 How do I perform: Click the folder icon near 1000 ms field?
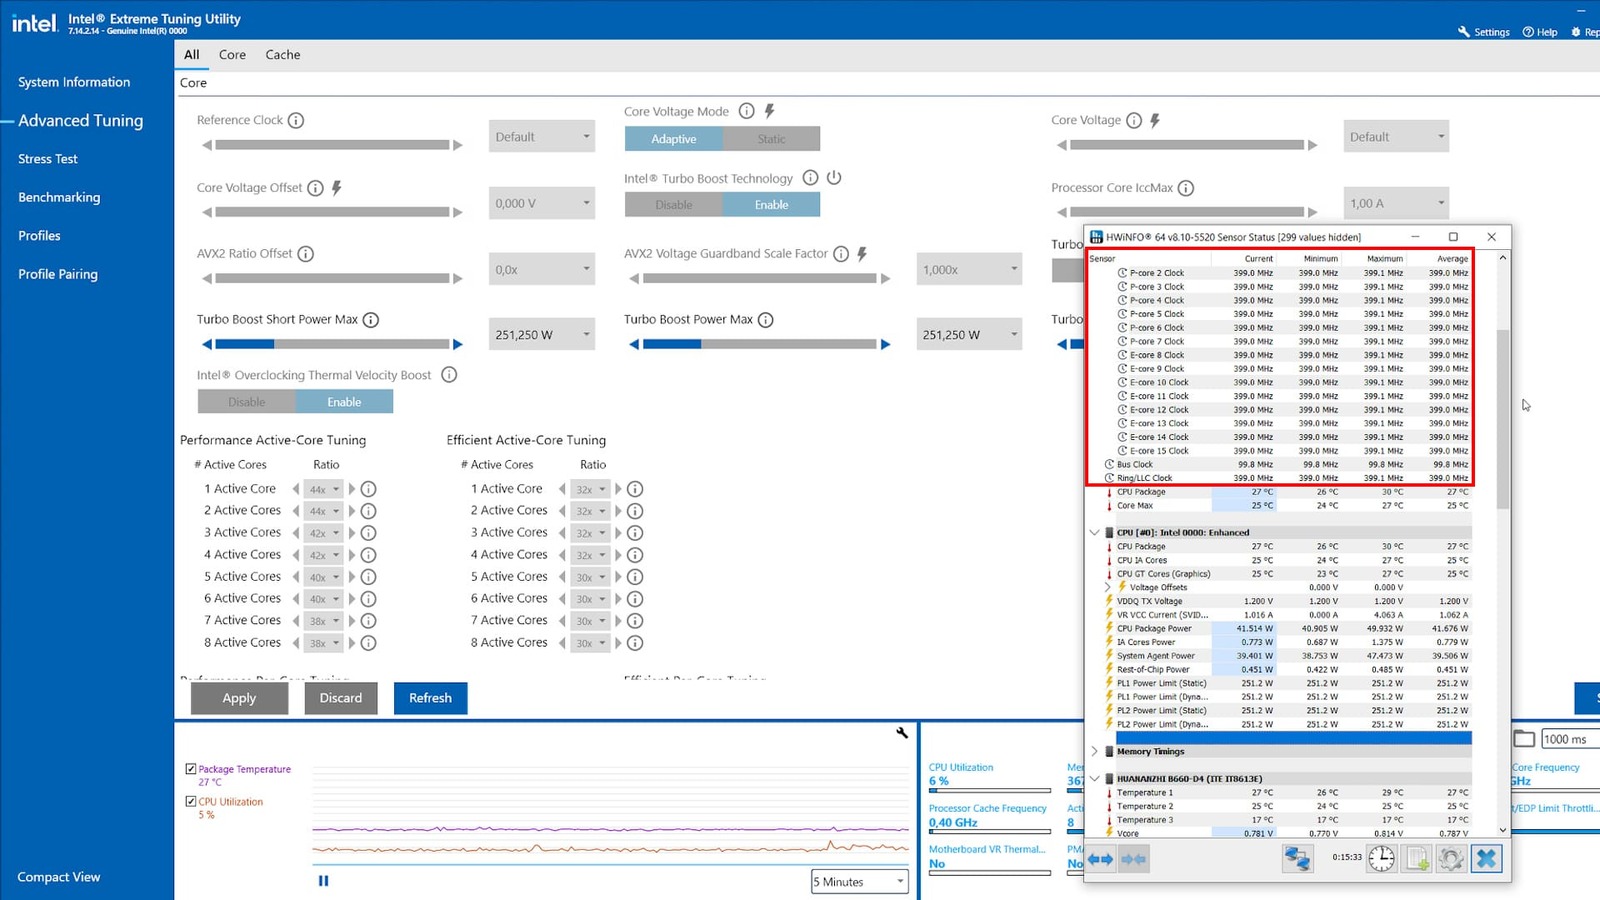point(1524,739)
